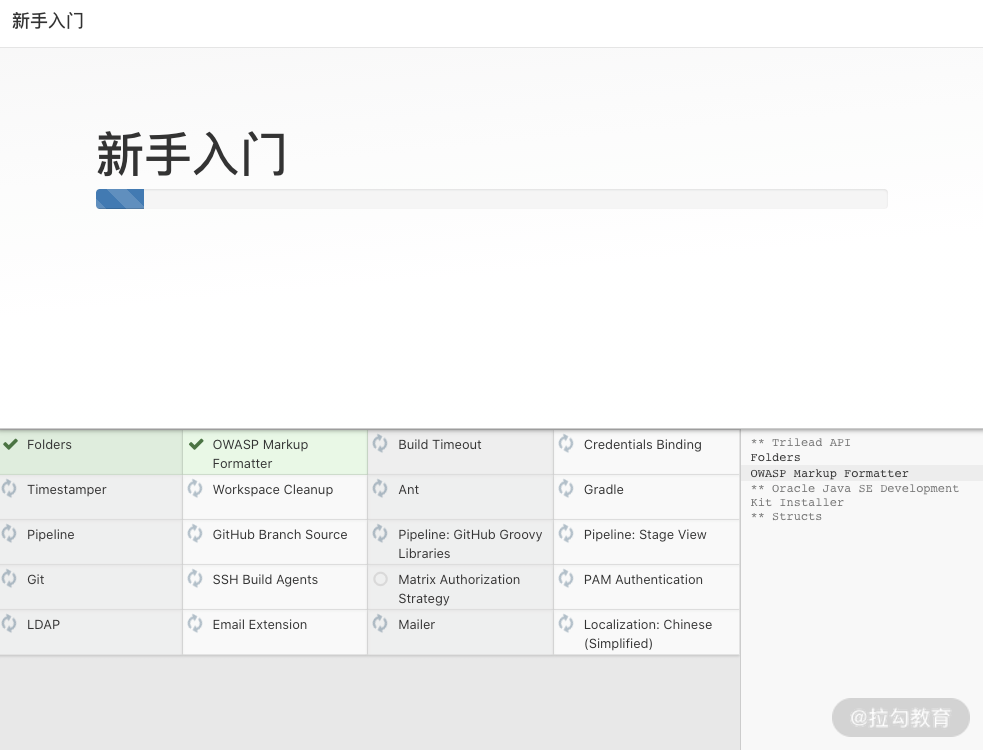This screenshot has width=983, height=750.
Task: Click the pending circle beside Matrix Authorization Strategy
Action: (x=380, y=579)
